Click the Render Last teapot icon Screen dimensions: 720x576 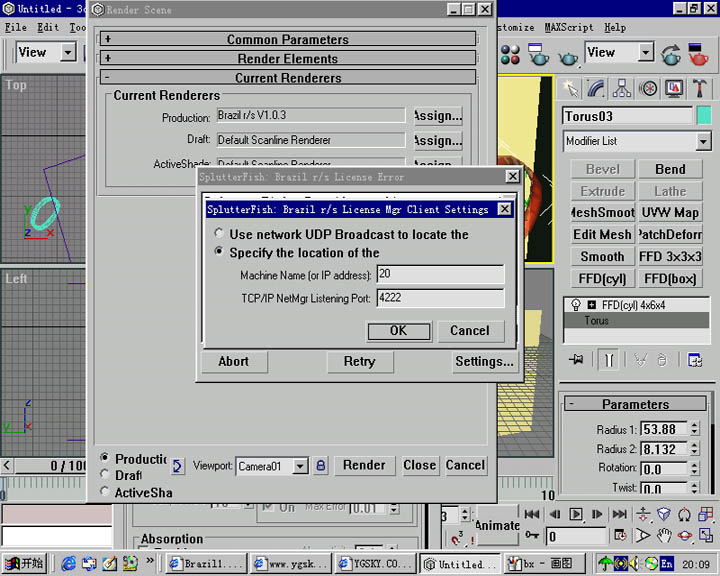pos(671,54)
